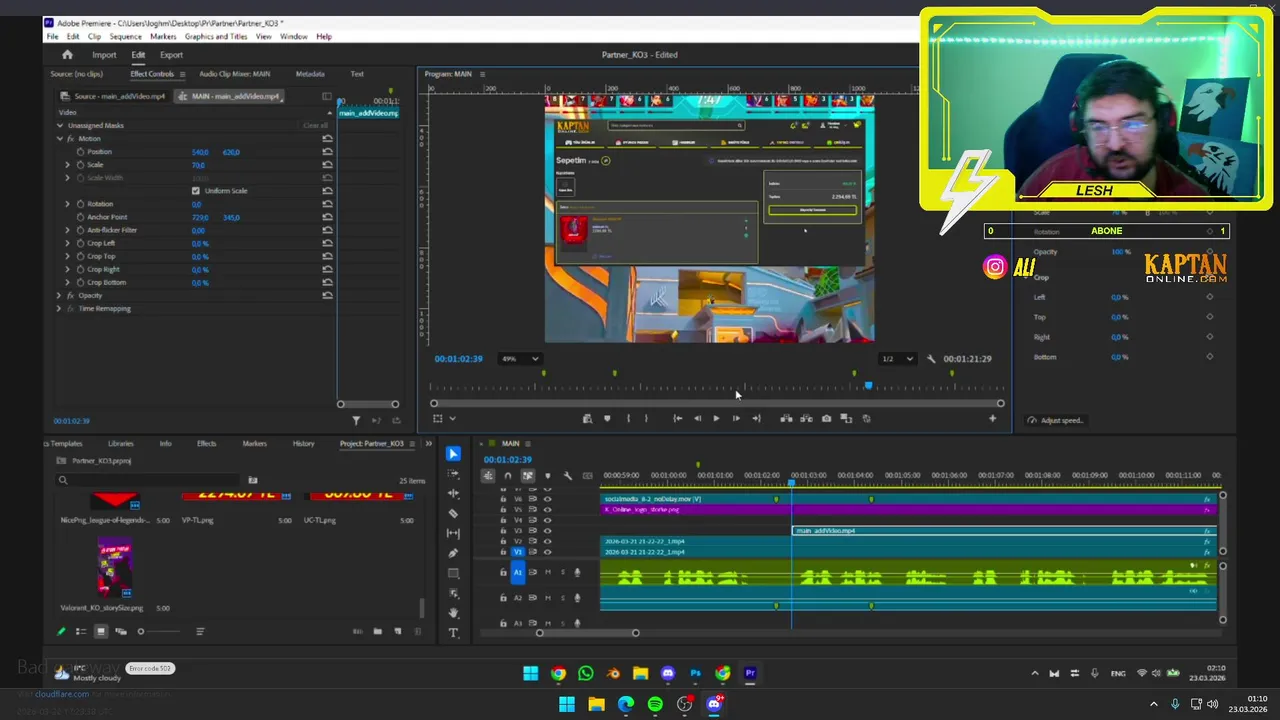The image size is (1280, 720).
Task: Step back one frame
Action: pyautogui.click(x=697, y=419)
